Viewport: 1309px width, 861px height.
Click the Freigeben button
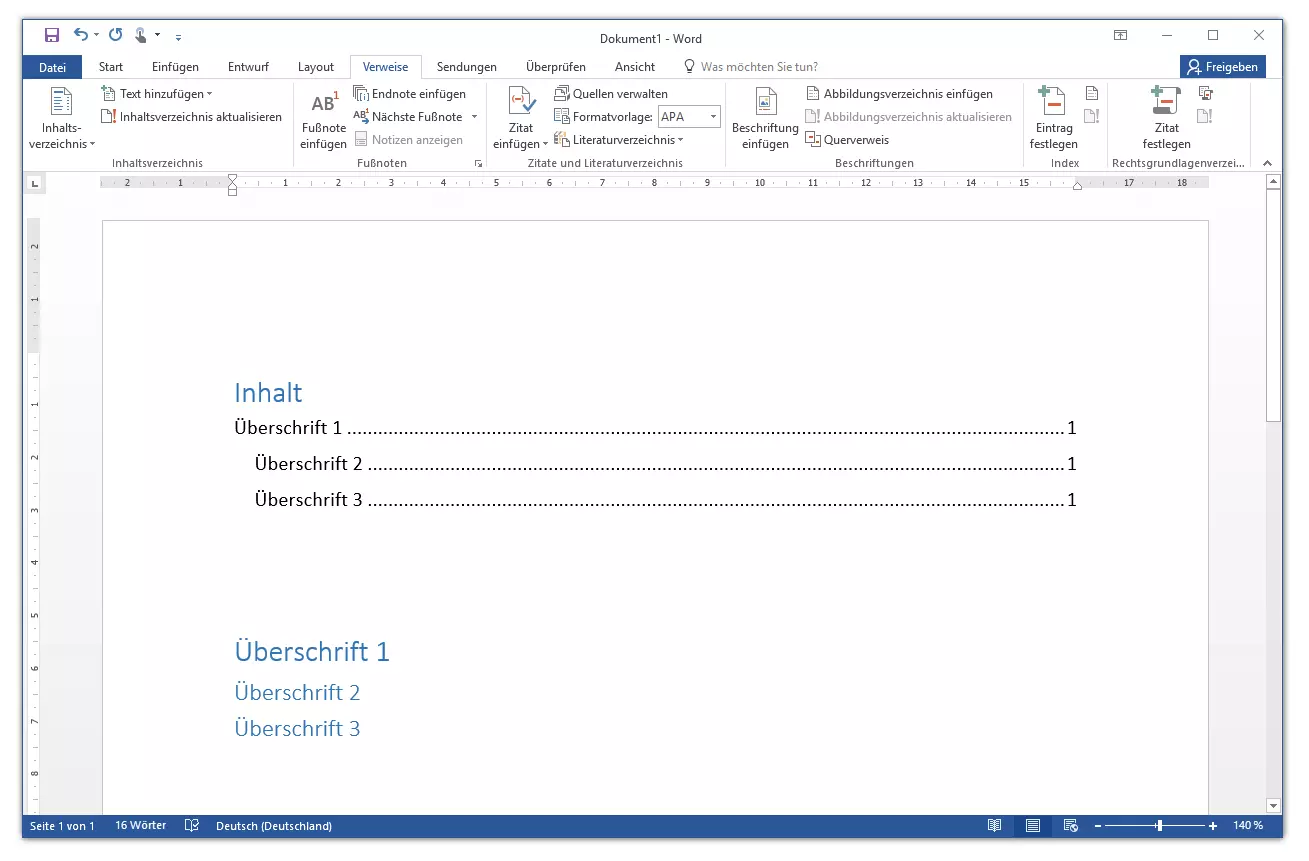[1222, 67]
